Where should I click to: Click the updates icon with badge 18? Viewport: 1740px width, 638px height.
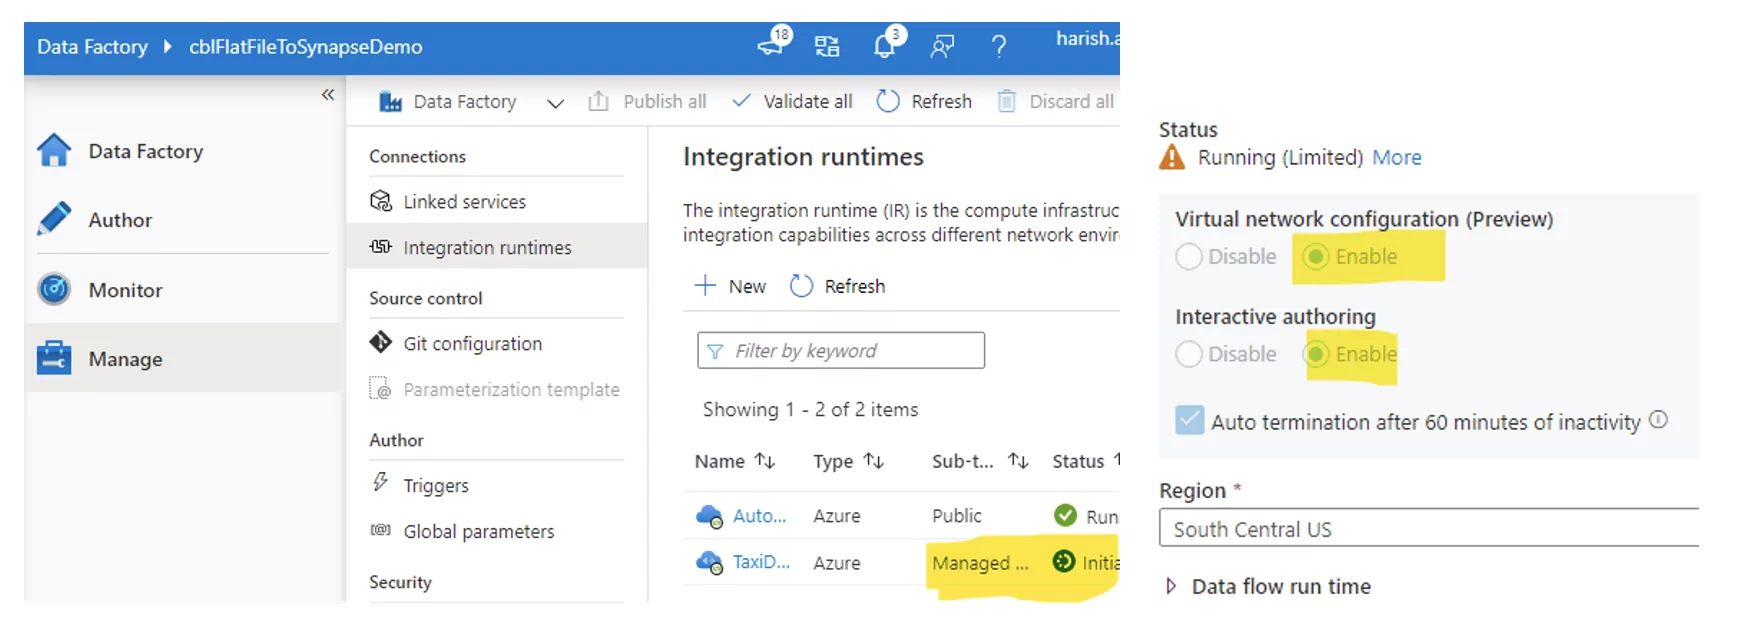pos(773,43)
